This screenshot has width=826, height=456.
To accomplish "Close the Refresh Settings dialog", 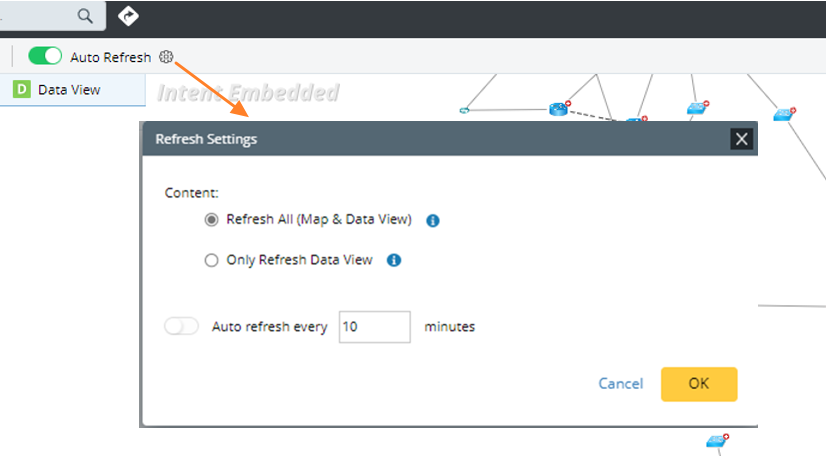I will pos(741,139).
